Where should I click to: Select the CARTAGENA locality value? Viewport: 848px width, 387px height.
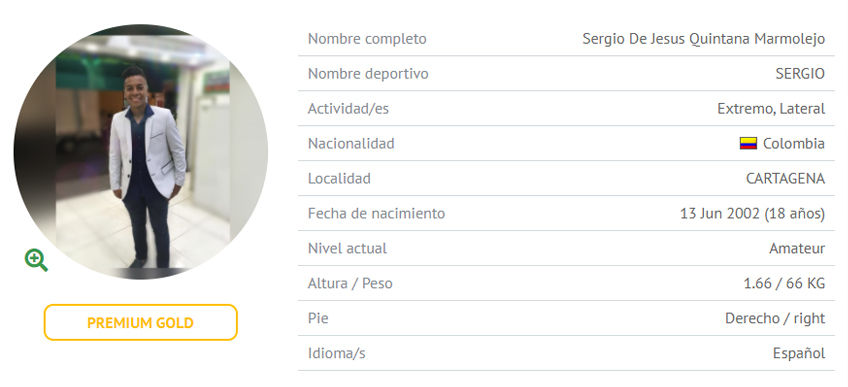tap(786, 178)
